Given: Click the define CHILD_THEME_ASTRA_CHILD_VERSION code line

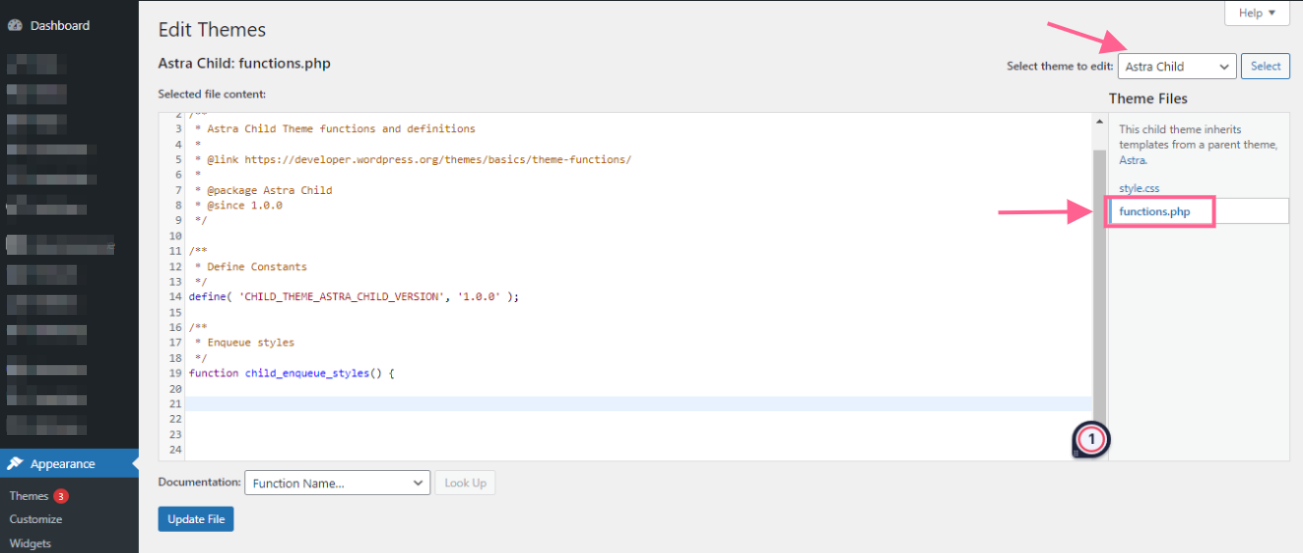Looking at the screenshot, I should 355,297.
